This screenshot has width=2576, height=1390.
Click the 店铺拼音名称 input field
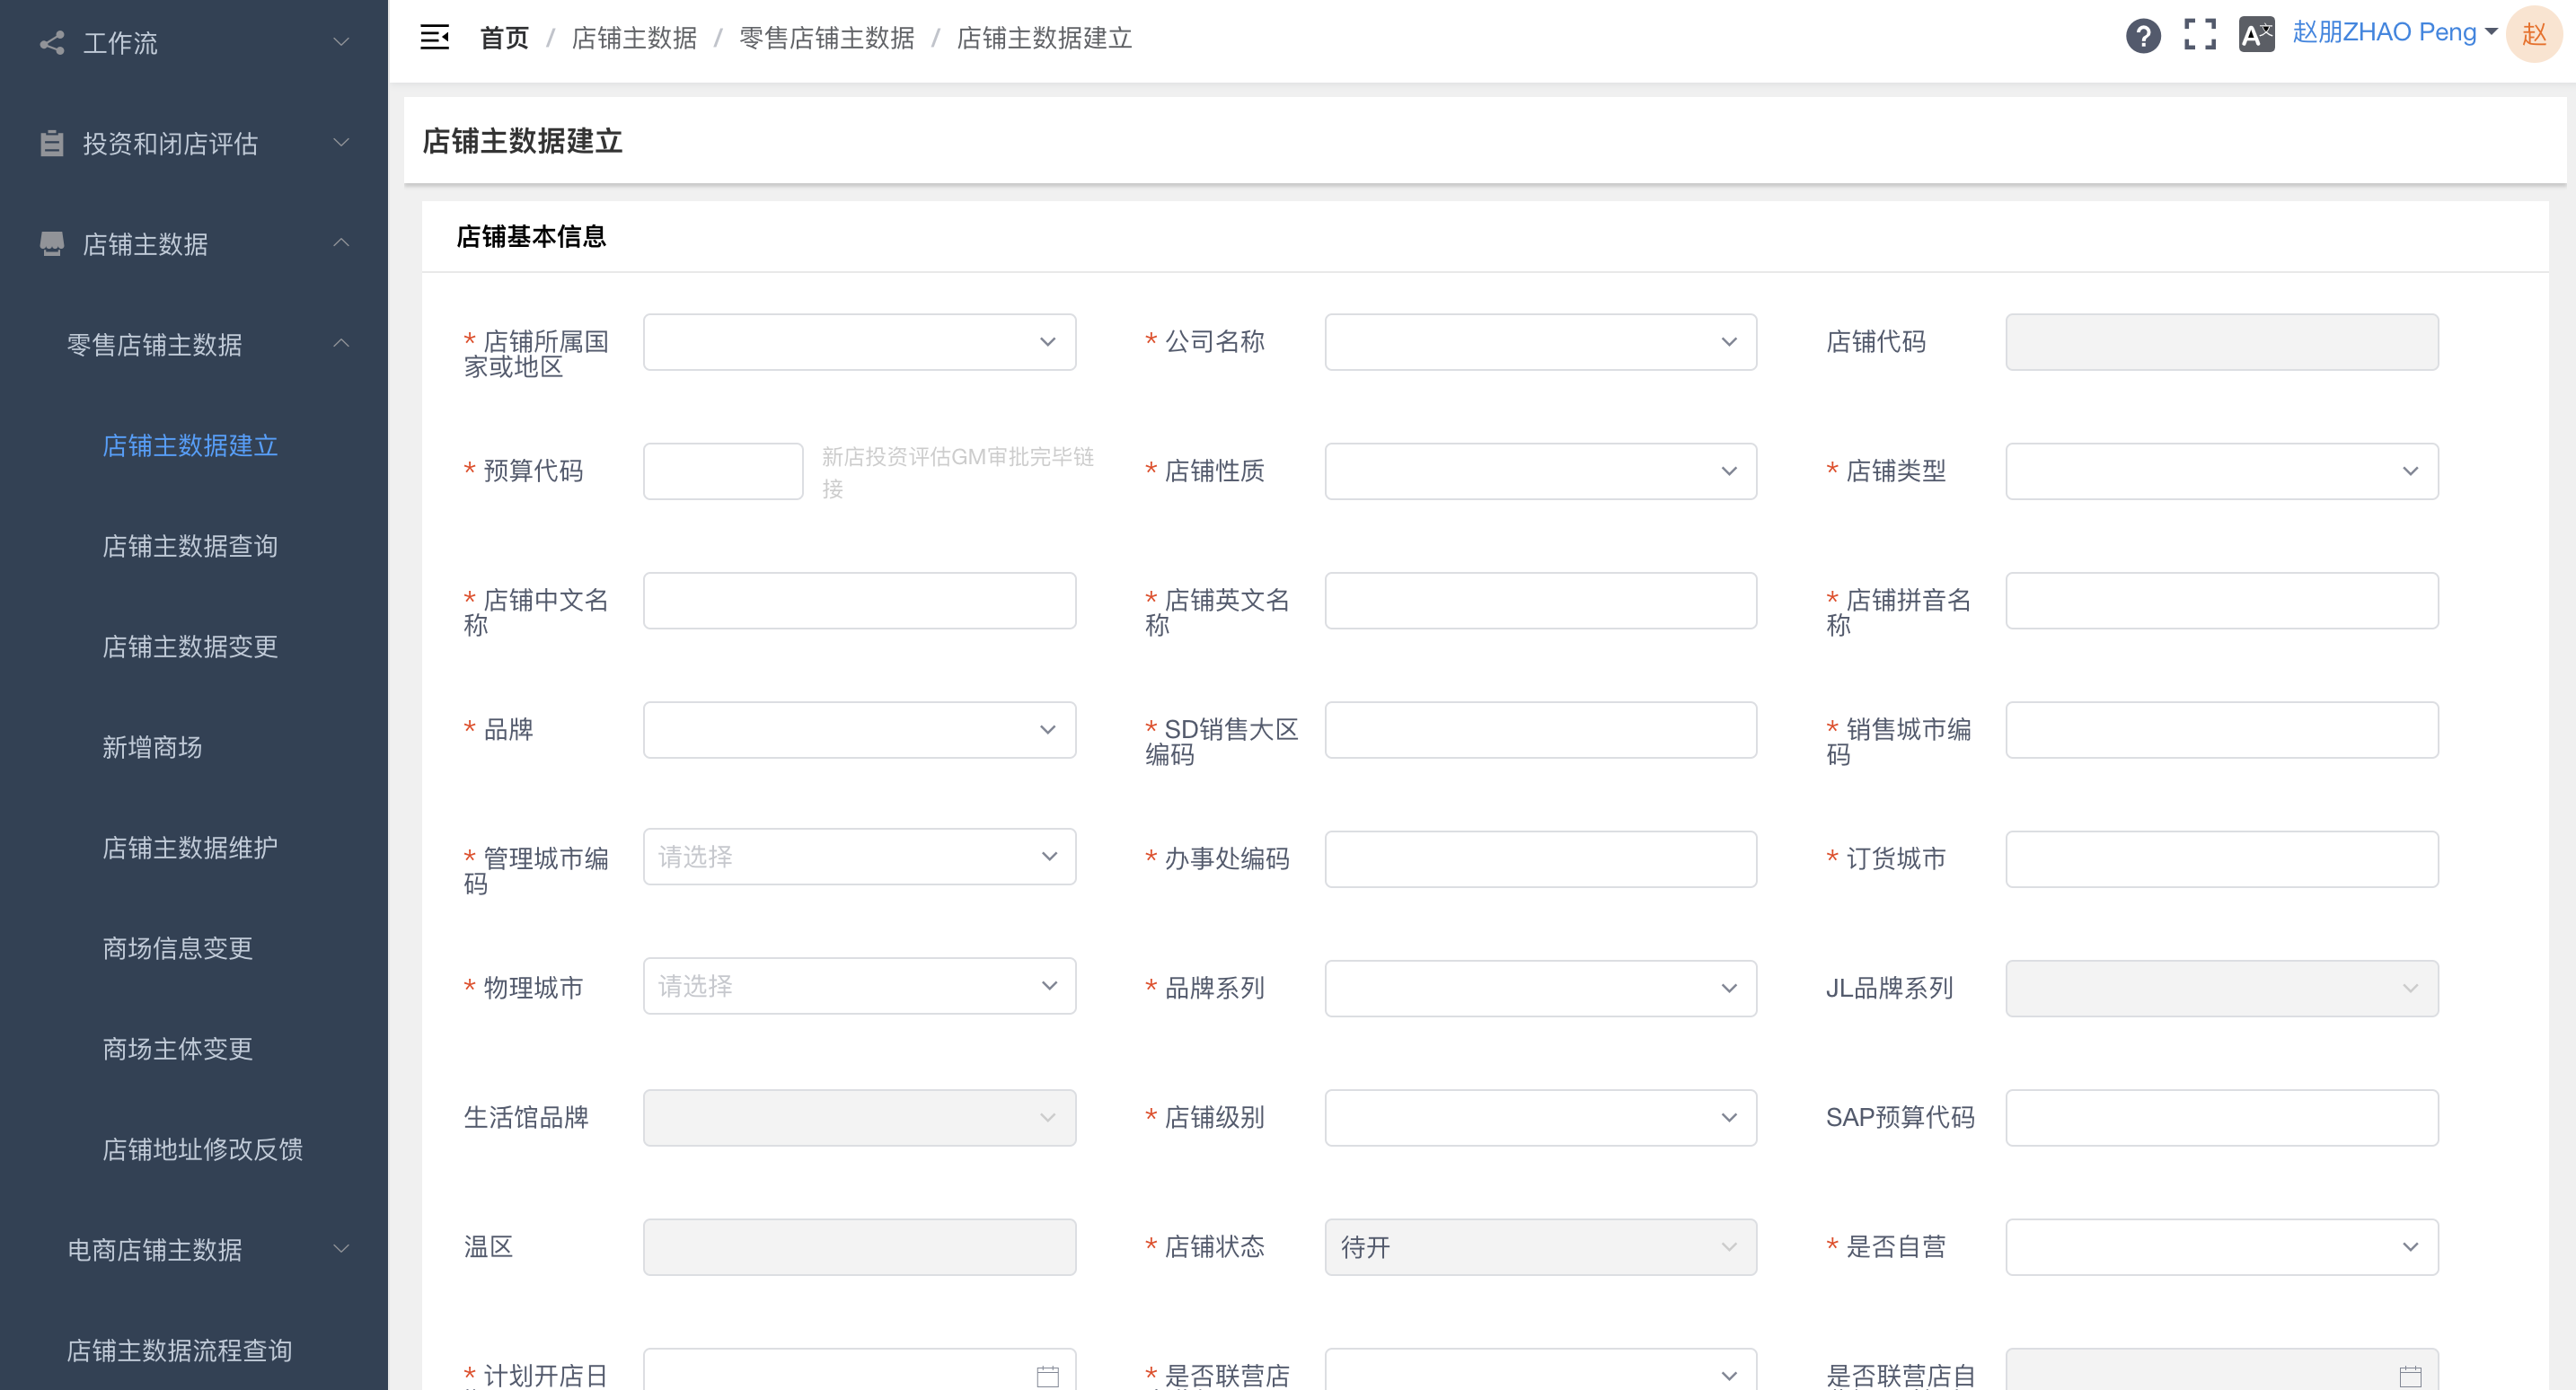(2222, 601)
